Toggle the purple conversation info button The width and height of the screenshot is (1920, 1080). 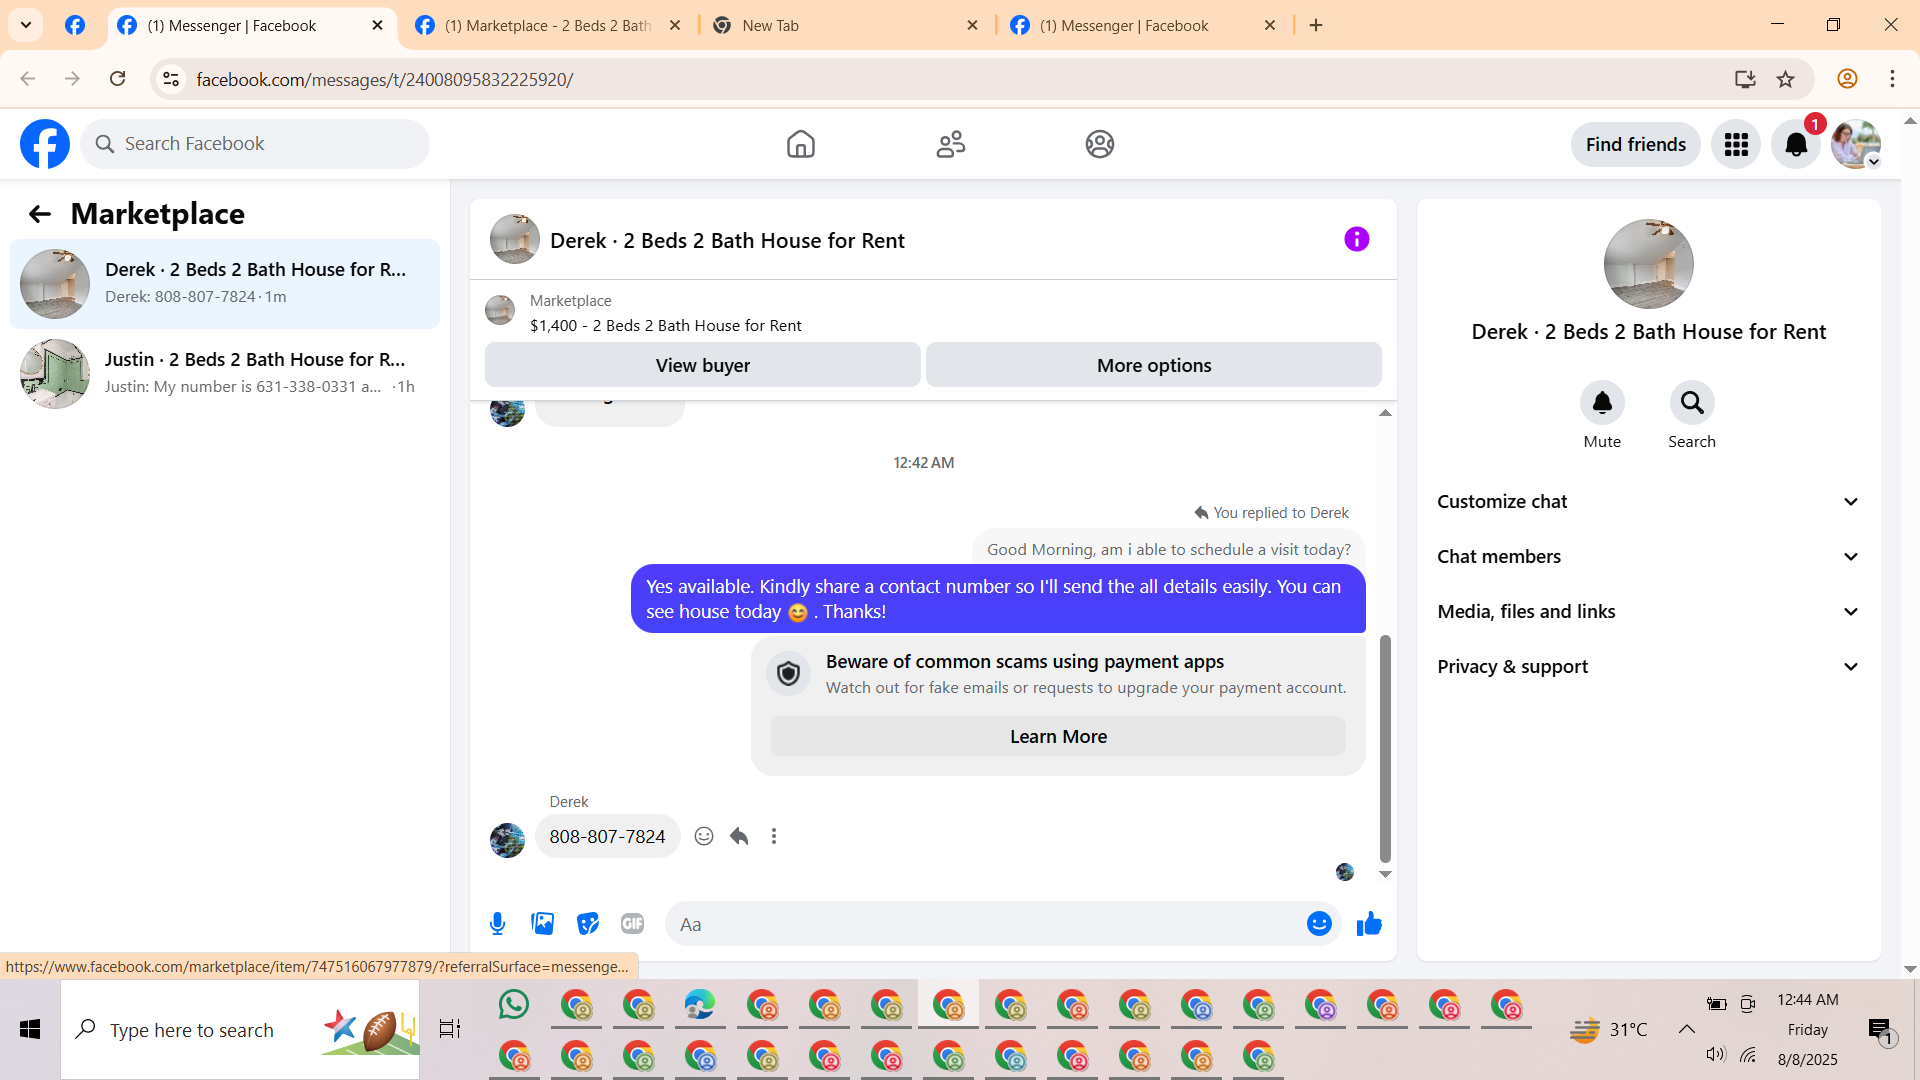1356,239
